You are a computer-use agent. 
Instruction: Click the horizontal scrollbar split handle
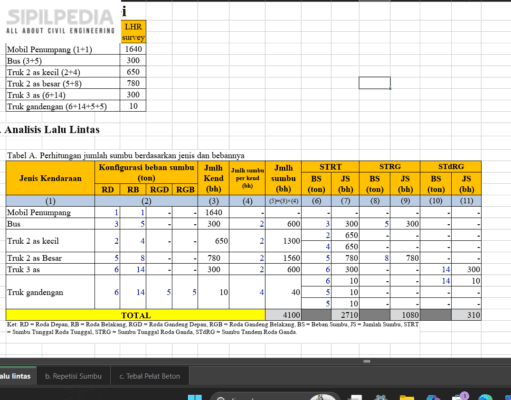pyautogui.click(x=367, y=361)
